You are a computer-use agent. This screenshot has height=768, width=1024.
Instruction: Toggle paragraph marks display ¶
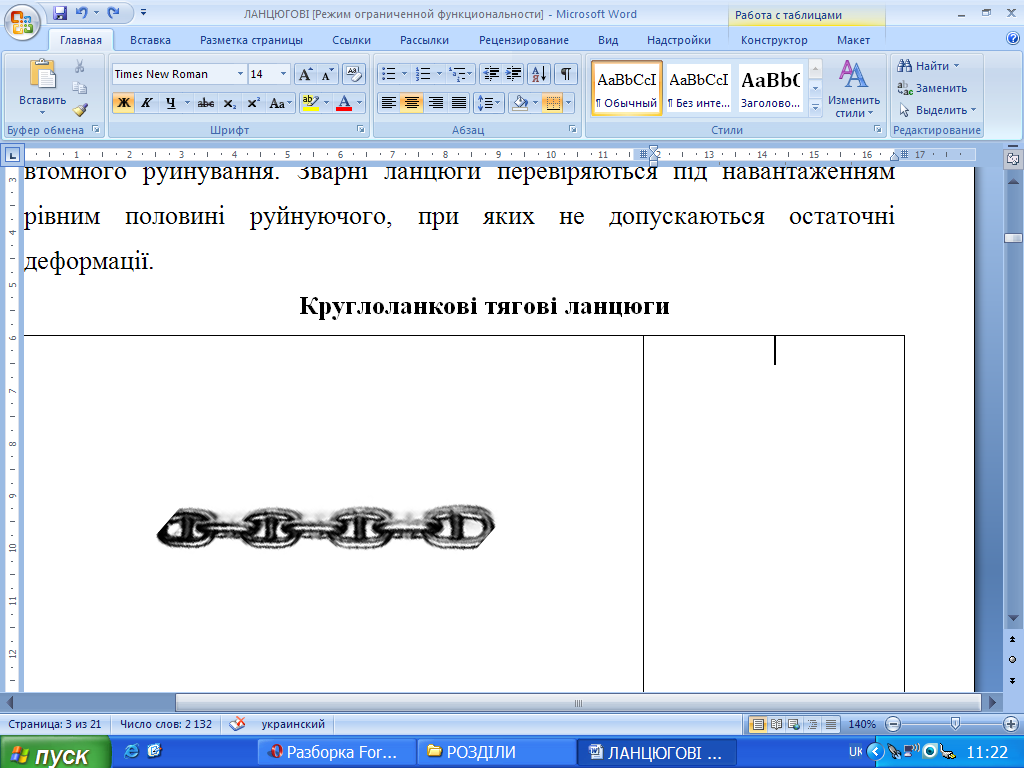pos(566,74)
